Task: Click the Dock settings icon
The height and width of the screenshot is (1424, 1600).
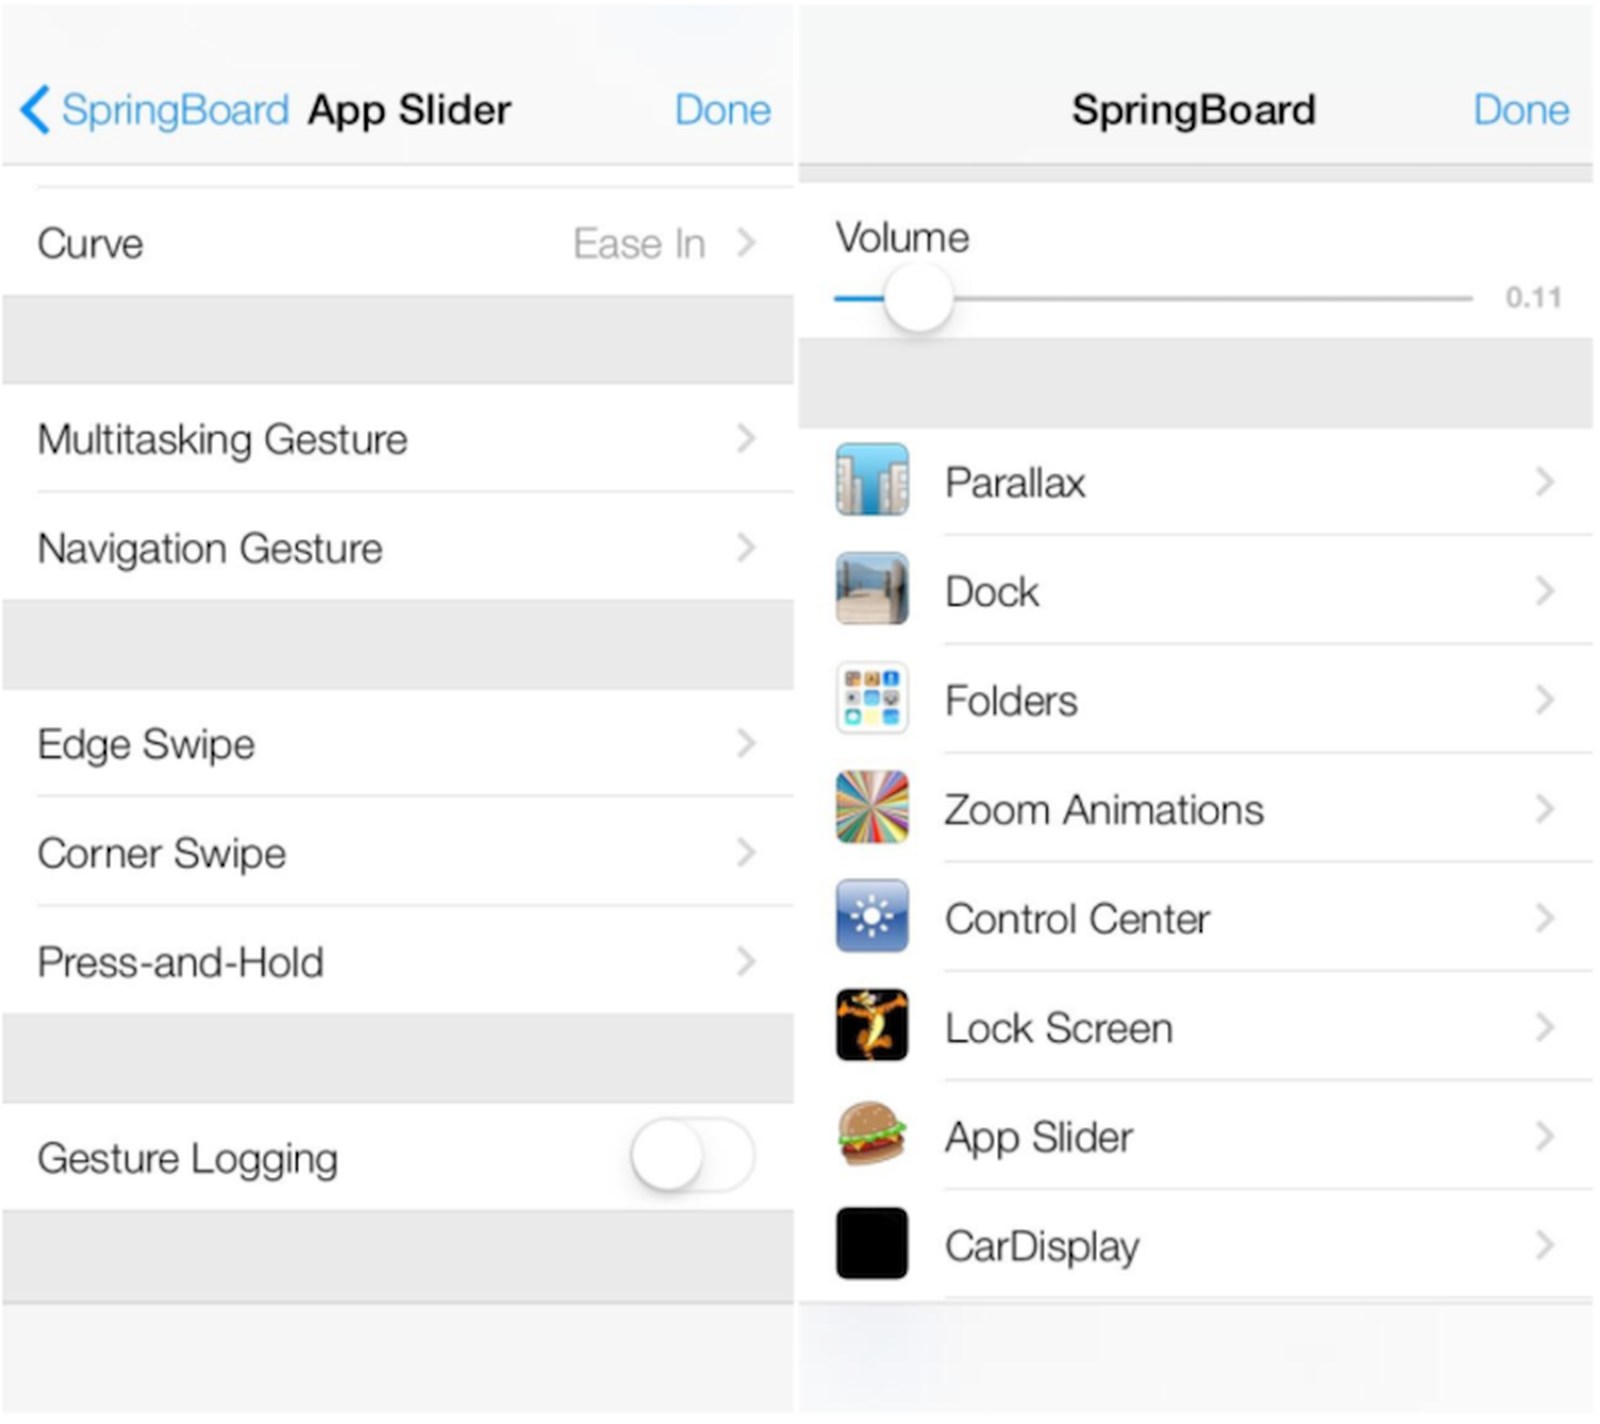Action: pos(871,590)
